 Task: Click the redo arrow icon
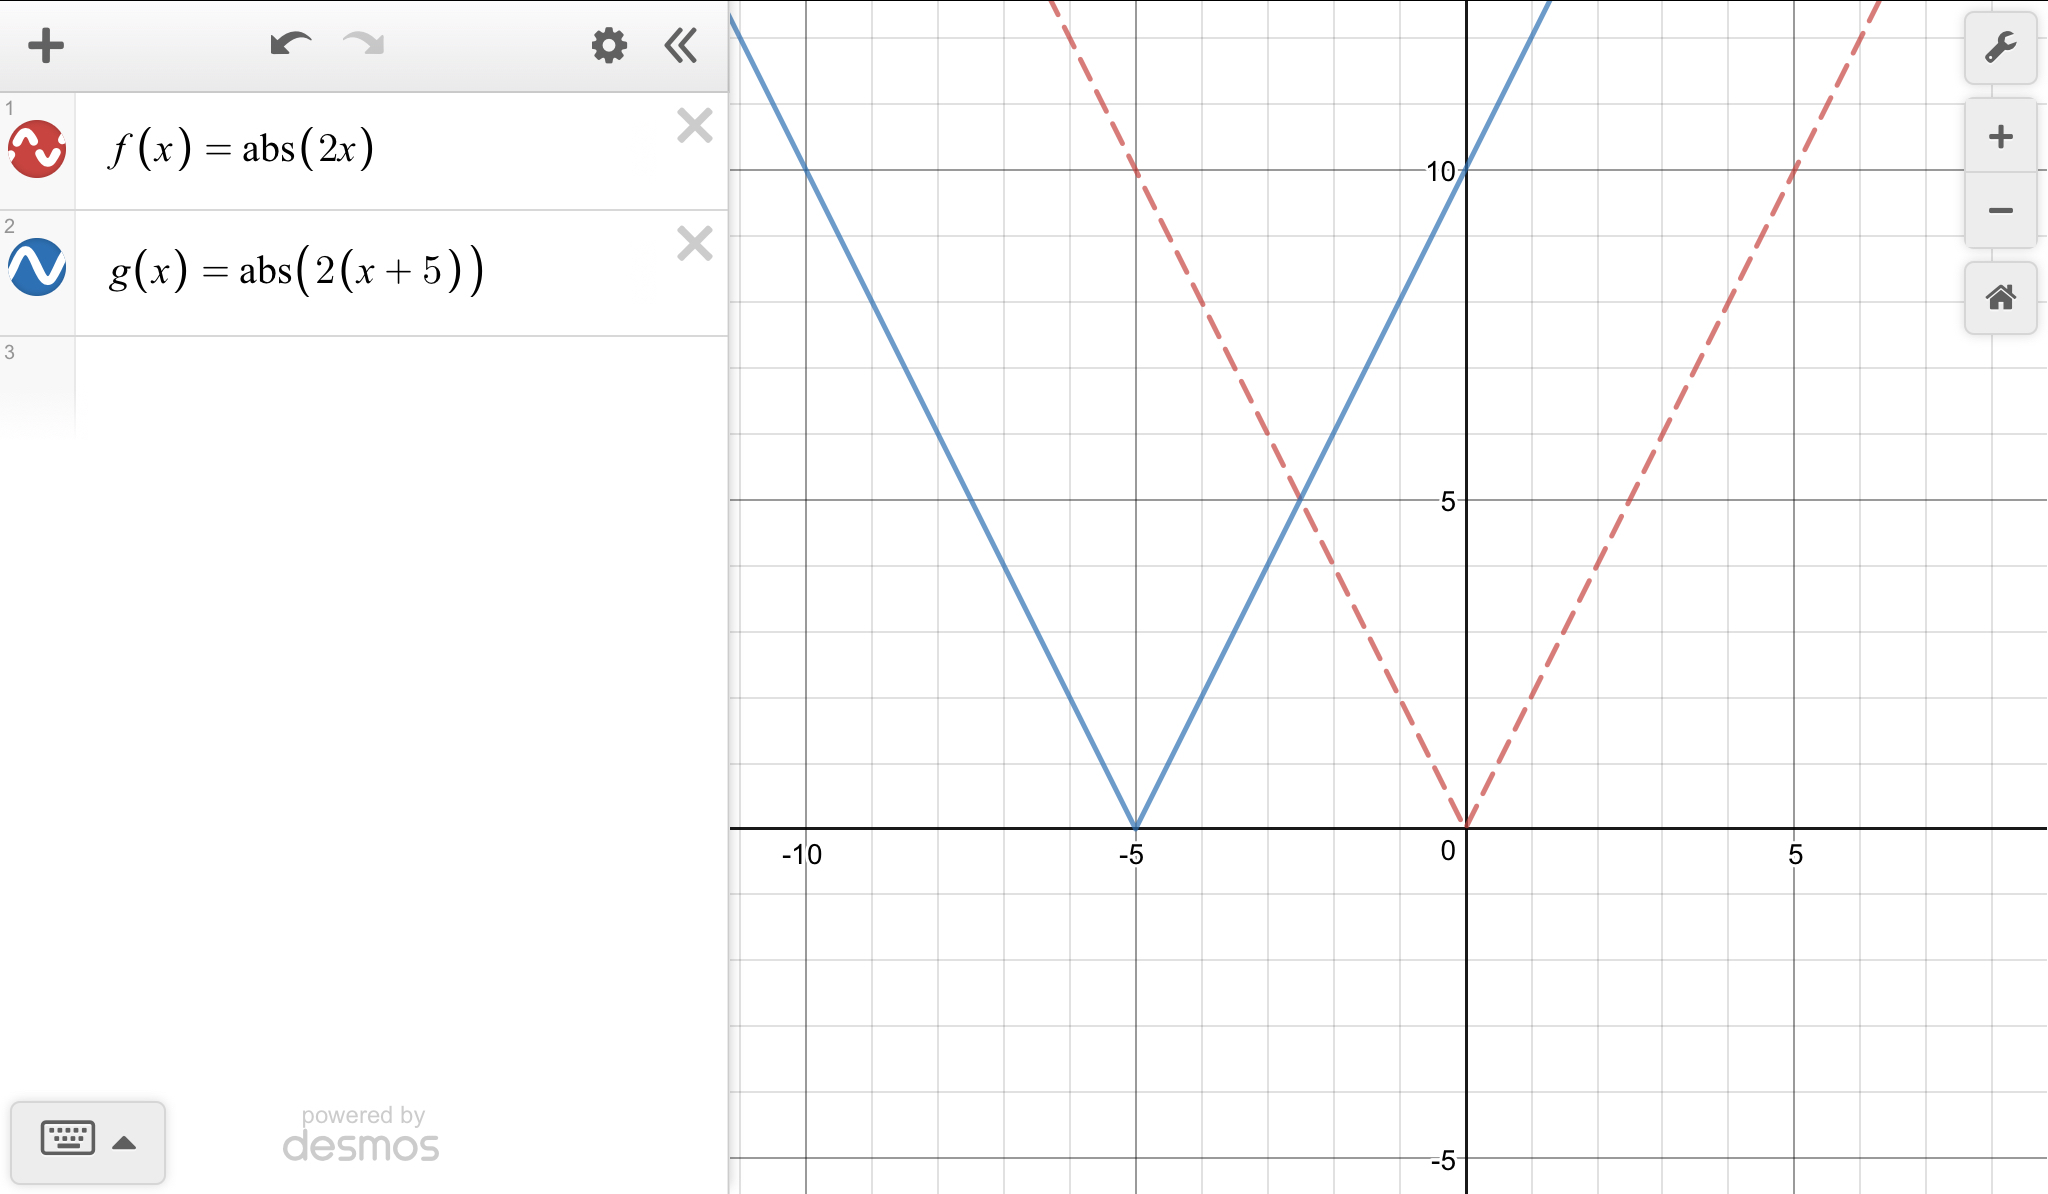pos(363,45)
